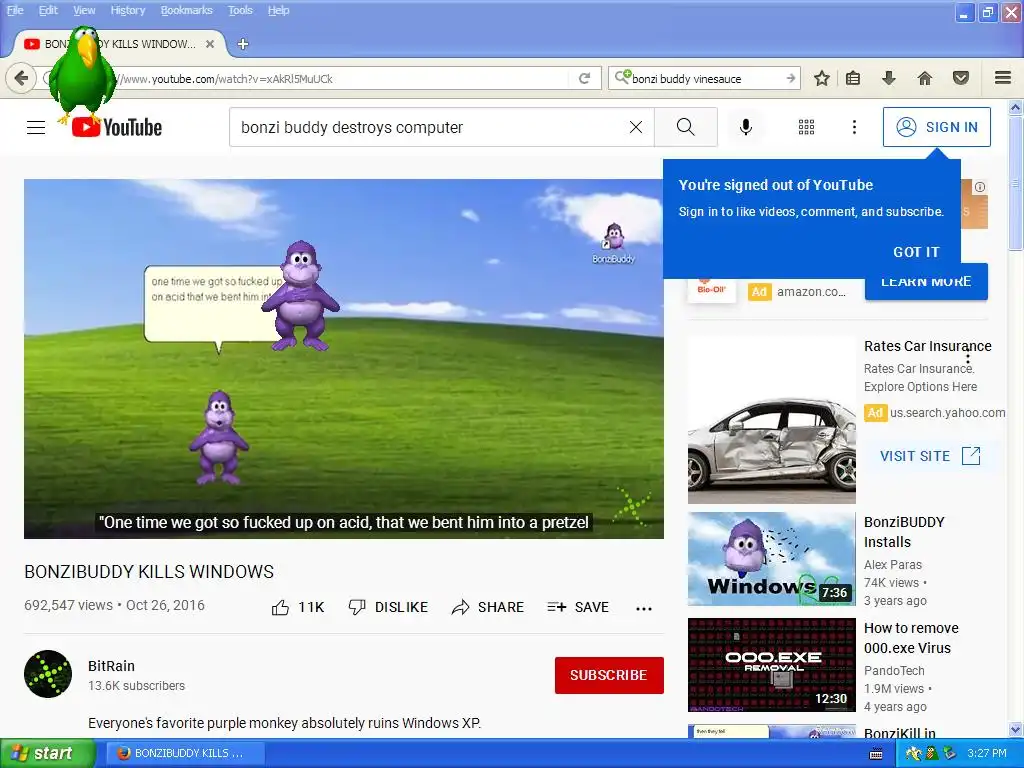The width and height of the screenshot is (1024, 768).
Task: Open the YouTube apps grid icon
Action: point(807,127)
